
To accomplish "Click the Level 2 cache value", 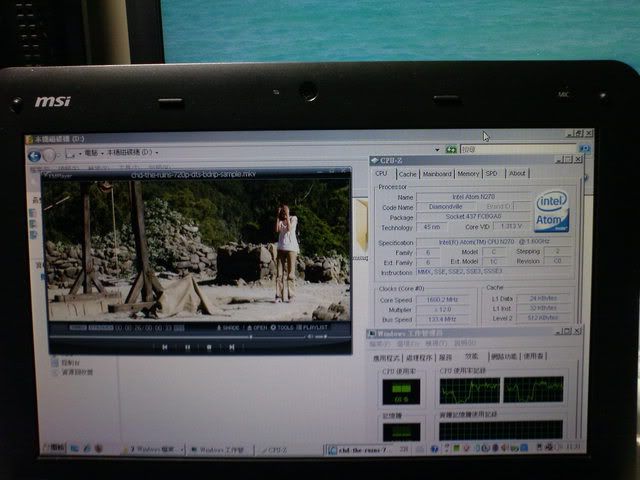I will (543, 318).
